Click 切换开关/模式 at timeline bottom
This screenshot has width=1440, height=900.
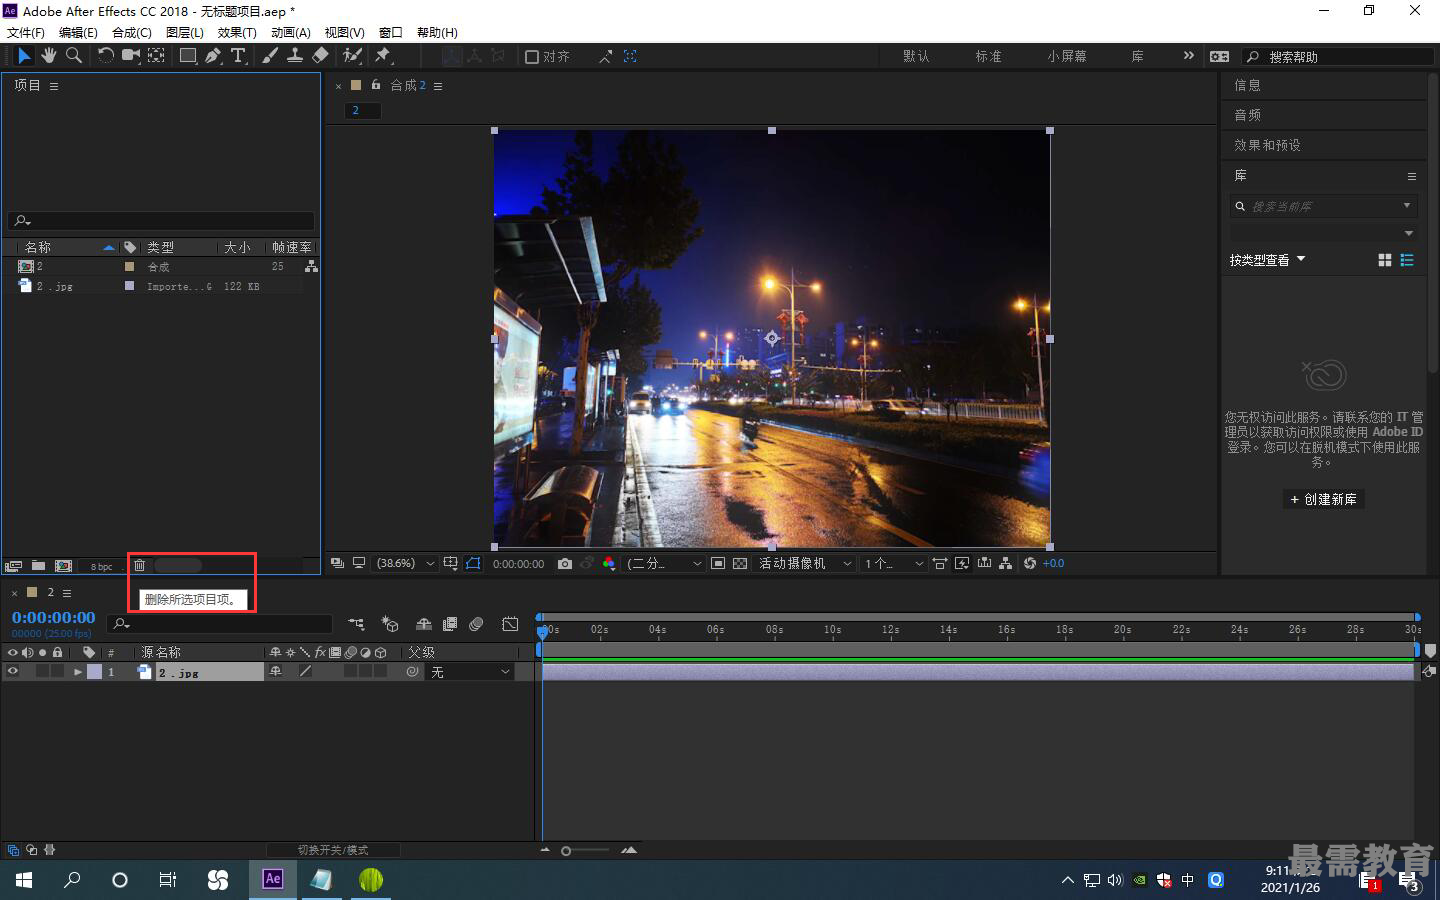pos(333,850)
